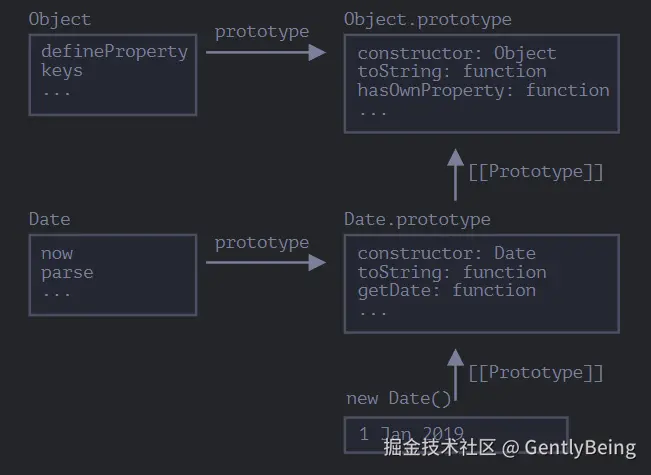Click the "Object" heading at top left

pos(59,19)
